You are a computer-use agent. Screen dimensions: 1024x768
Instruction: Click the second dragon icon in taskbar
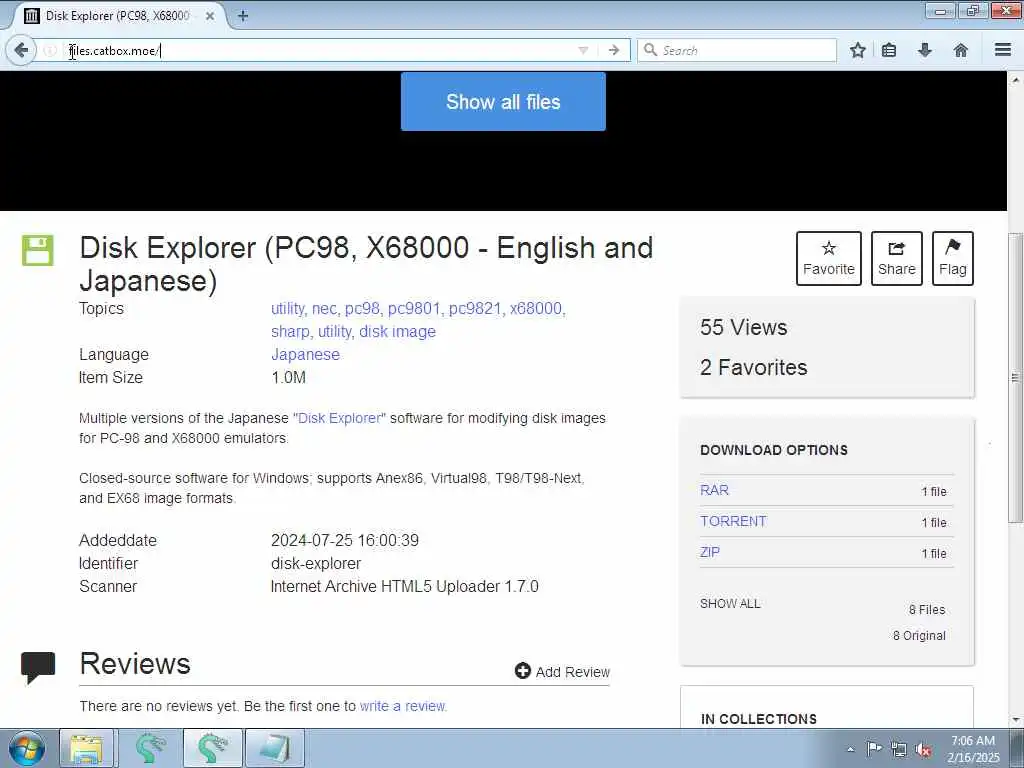click(x=213, y=748)
